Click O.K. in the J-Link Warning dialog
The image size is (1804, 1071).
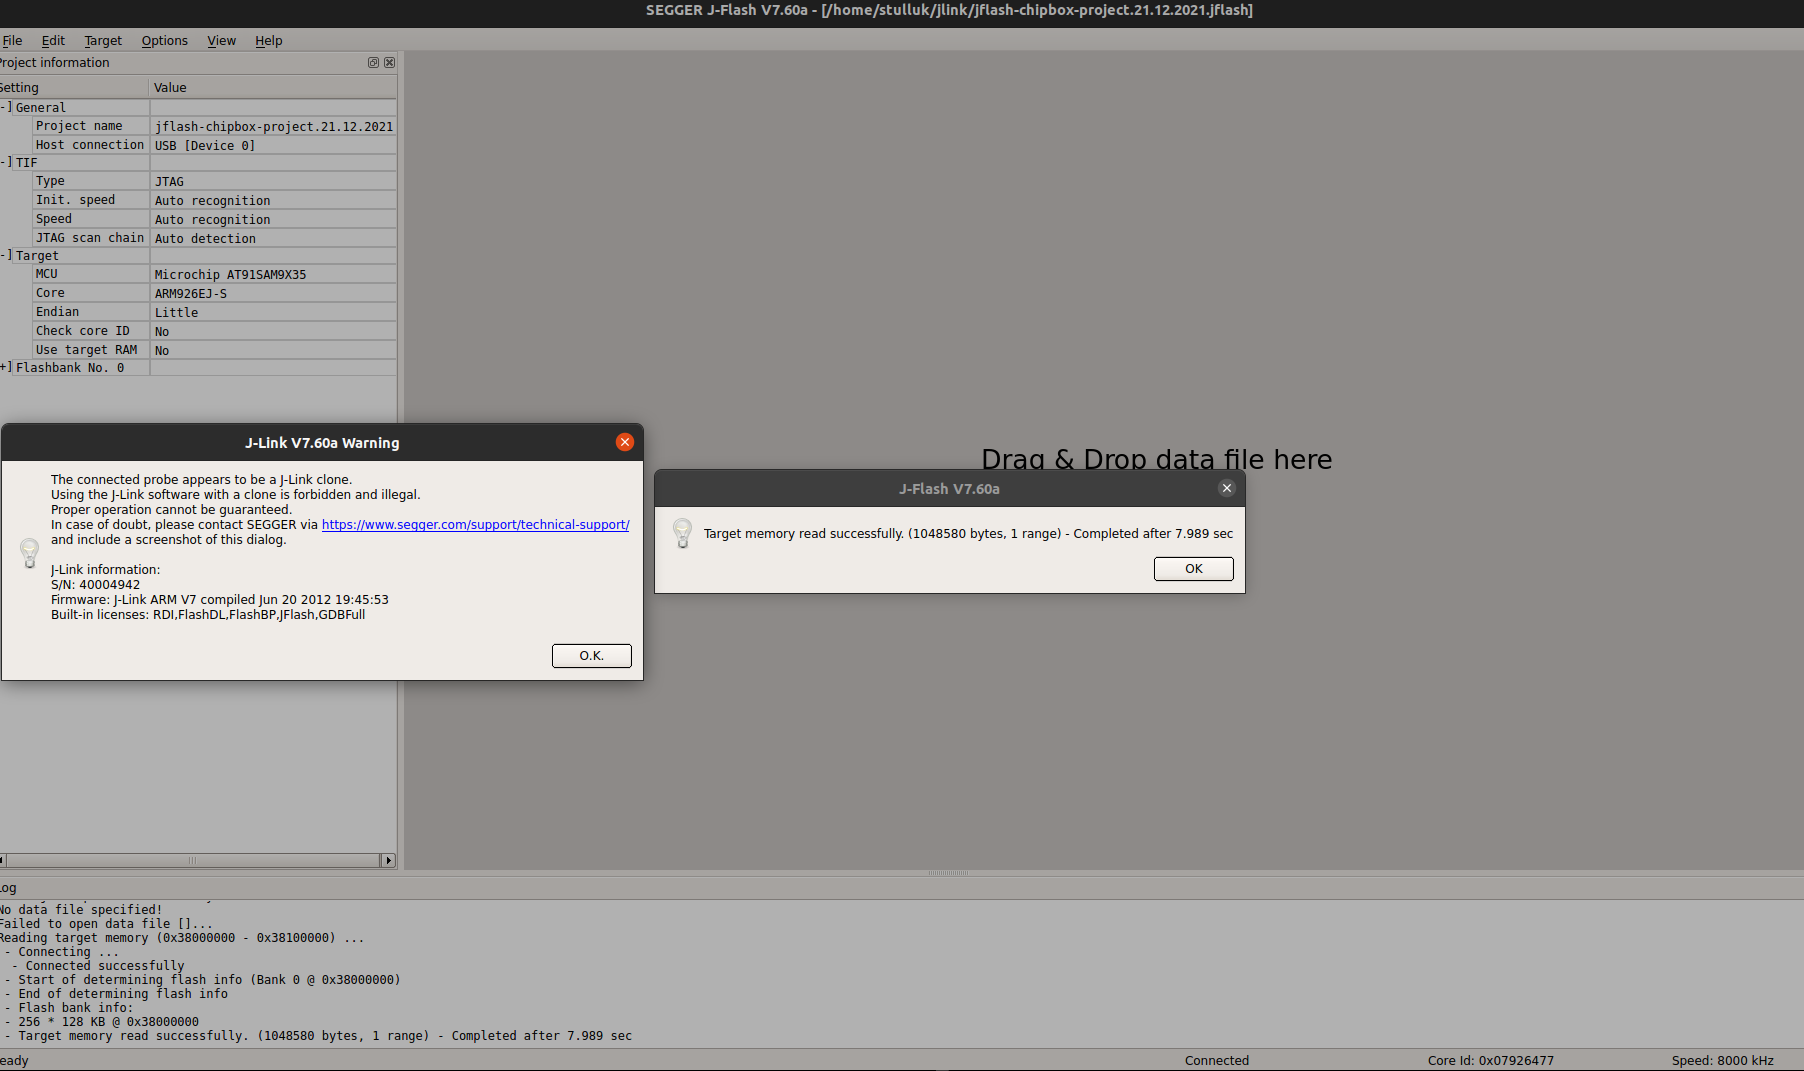tap(592, 656)
